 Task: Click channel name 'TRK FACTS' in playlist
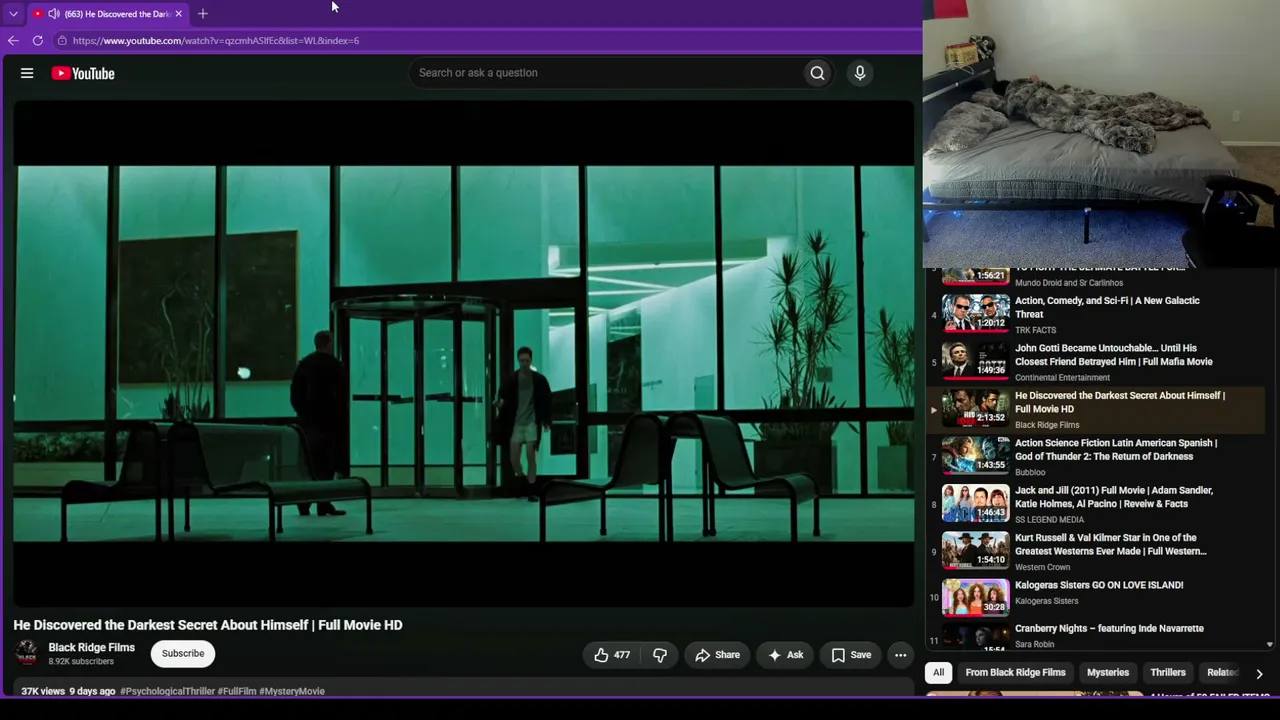1035,330
